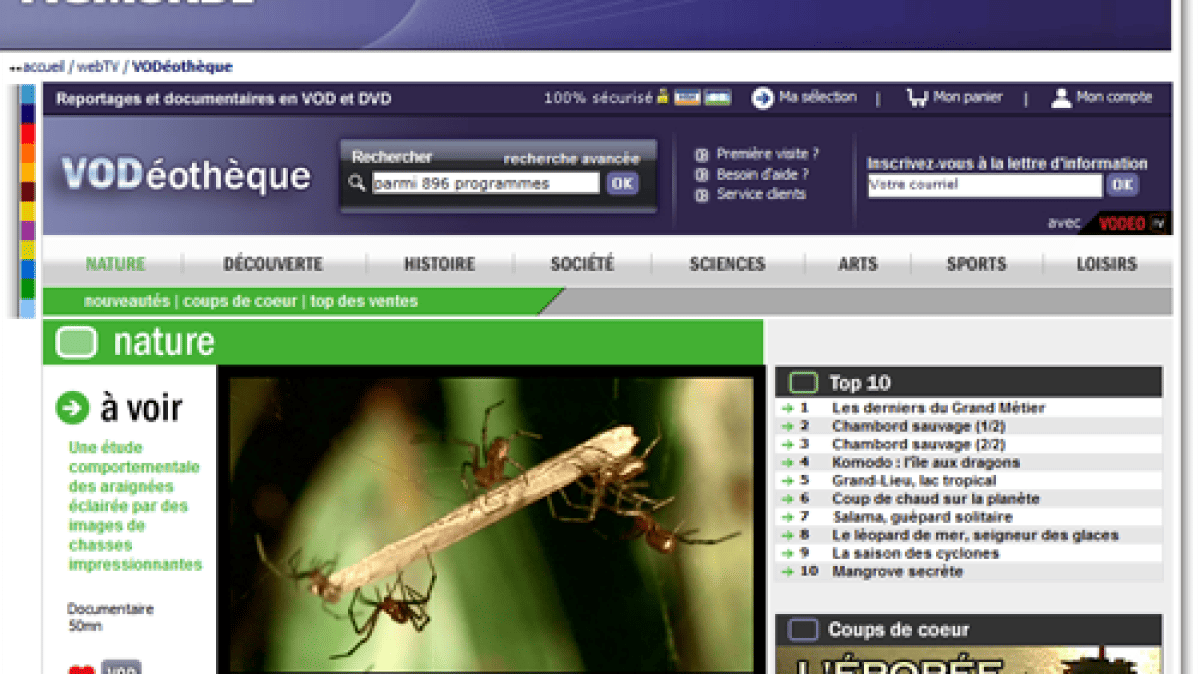
Task: Click the VODéothèque logo
Action: pos(186,175)
